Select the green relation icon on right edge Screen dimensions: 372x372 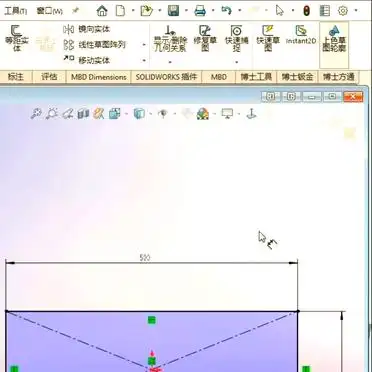(306, 369)
